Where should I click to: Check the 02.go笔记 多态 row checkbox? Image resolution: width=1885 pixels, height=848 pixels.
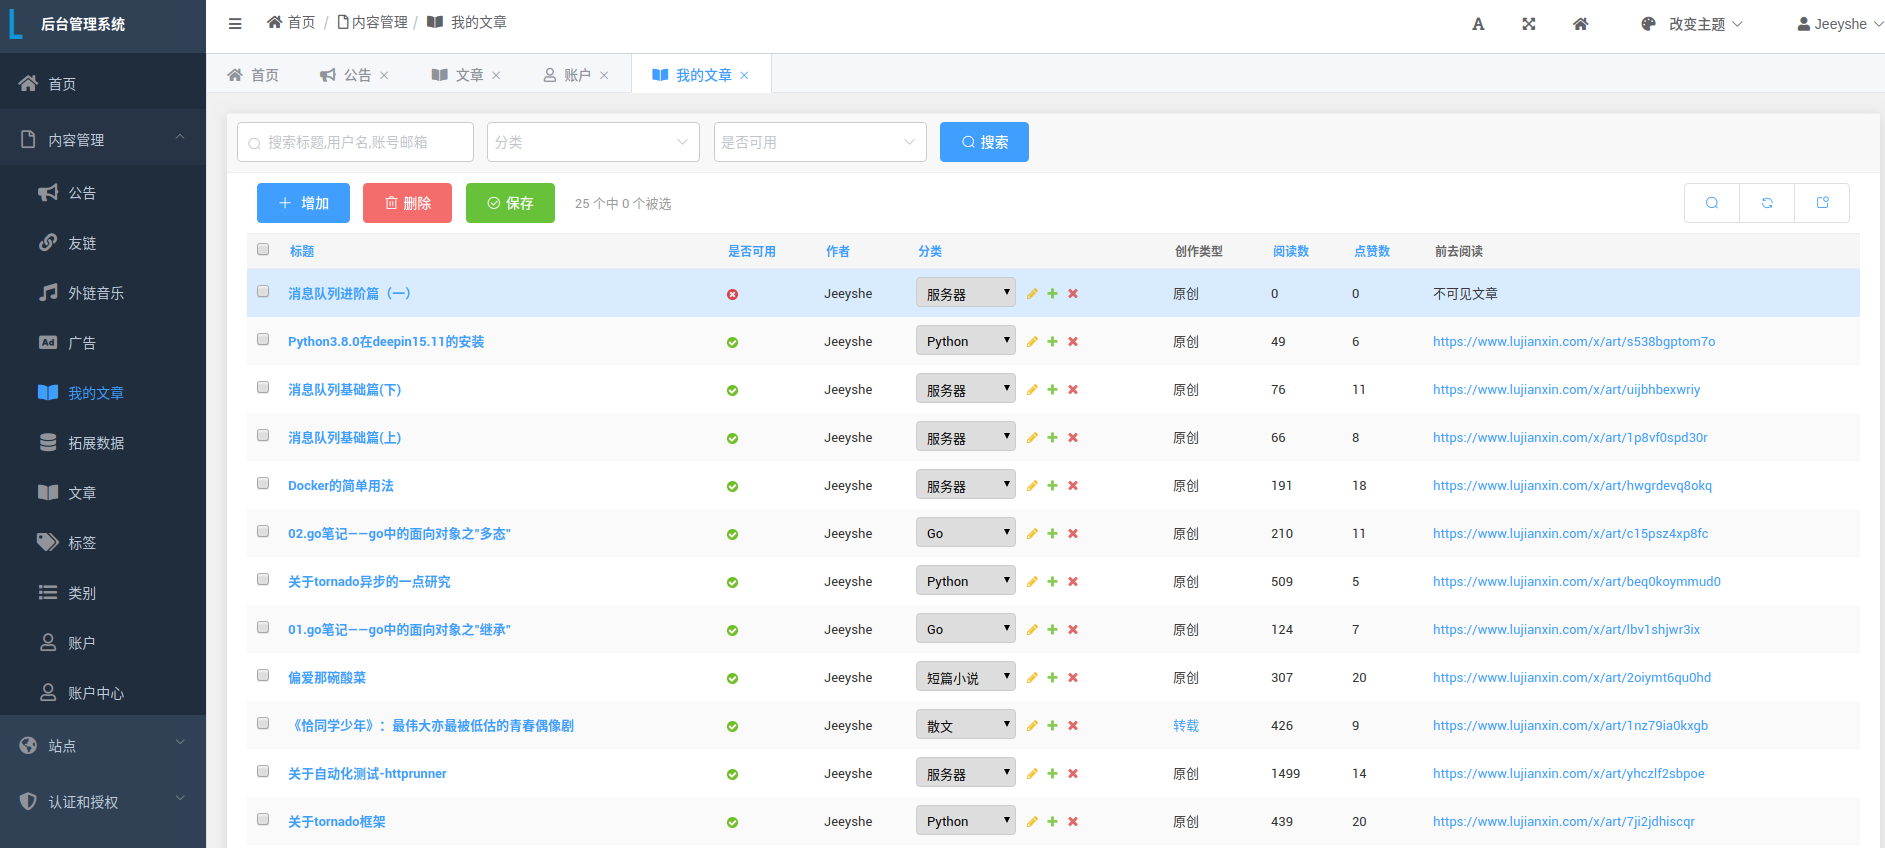263,531
